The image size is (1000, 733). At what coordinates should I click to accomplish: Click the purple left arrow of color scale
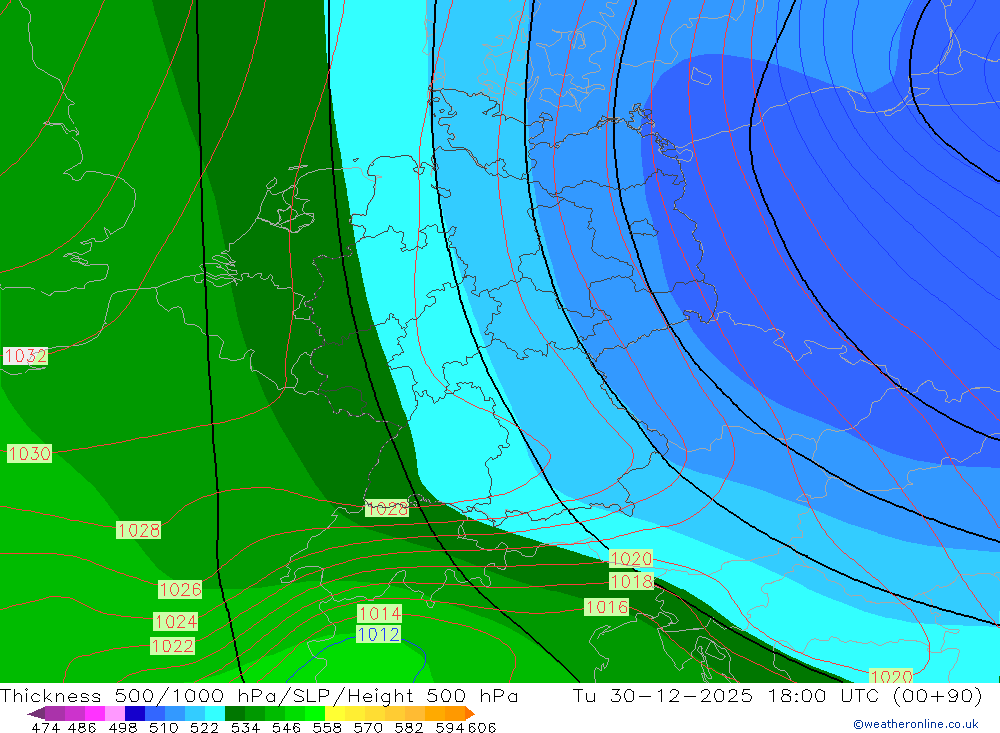(x=36, y=713)
